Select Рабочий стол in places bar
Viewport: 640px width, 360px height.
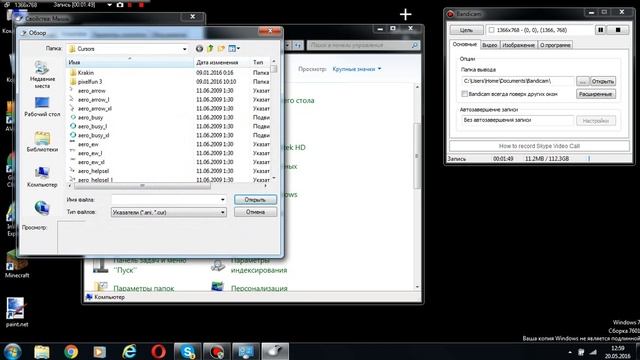42,107
